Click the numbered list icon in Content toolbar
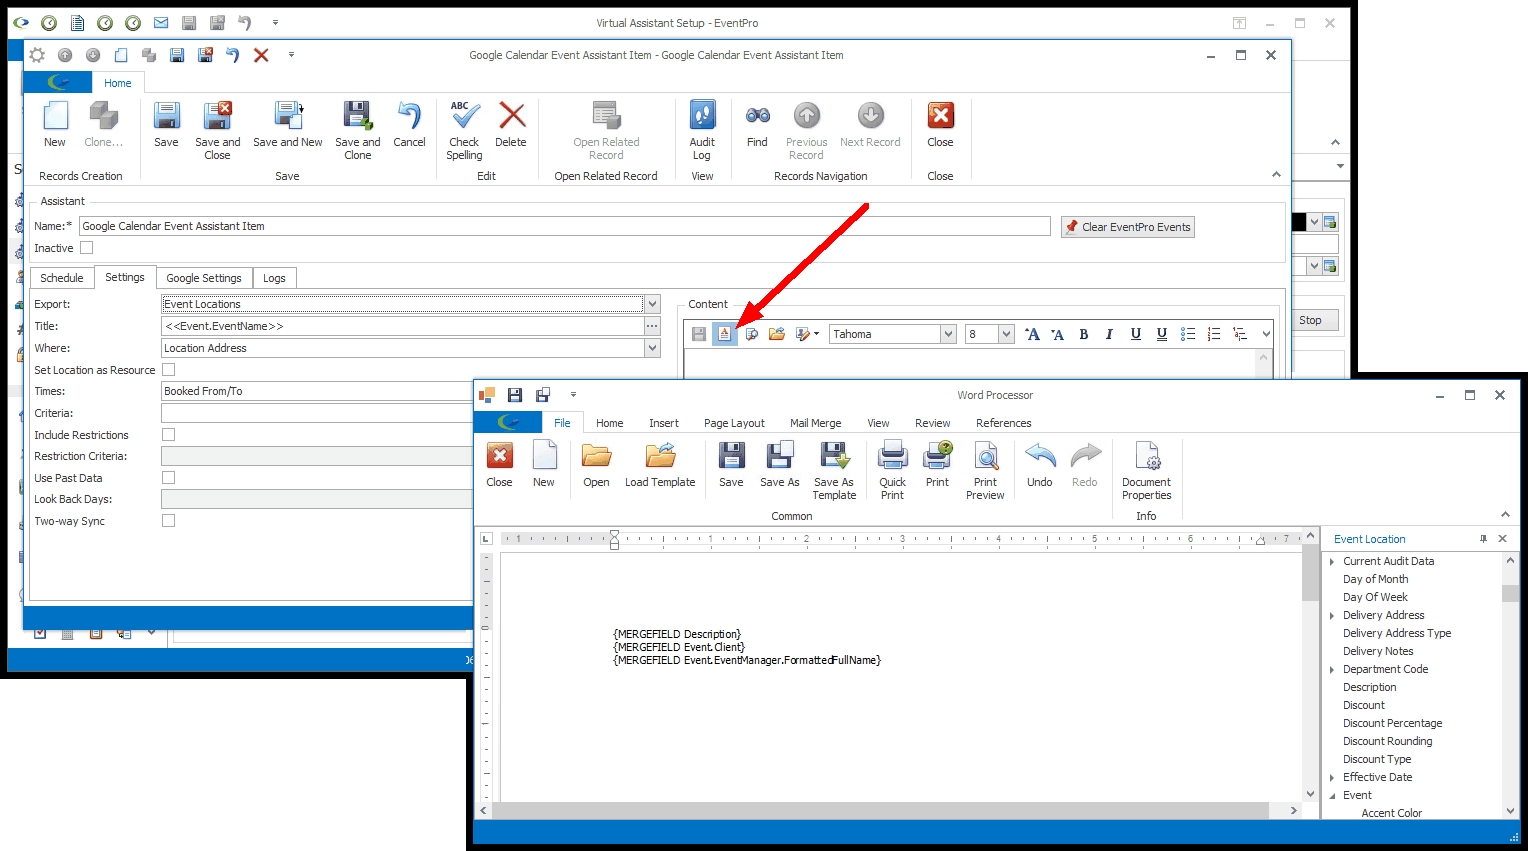 point(1214,334)
